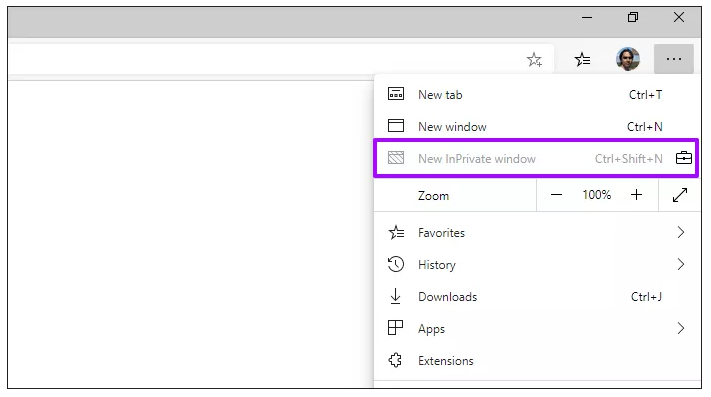Enter full screen with diagonal arrow icon
The height and width of the screenshot is (397, 711).
680,195
